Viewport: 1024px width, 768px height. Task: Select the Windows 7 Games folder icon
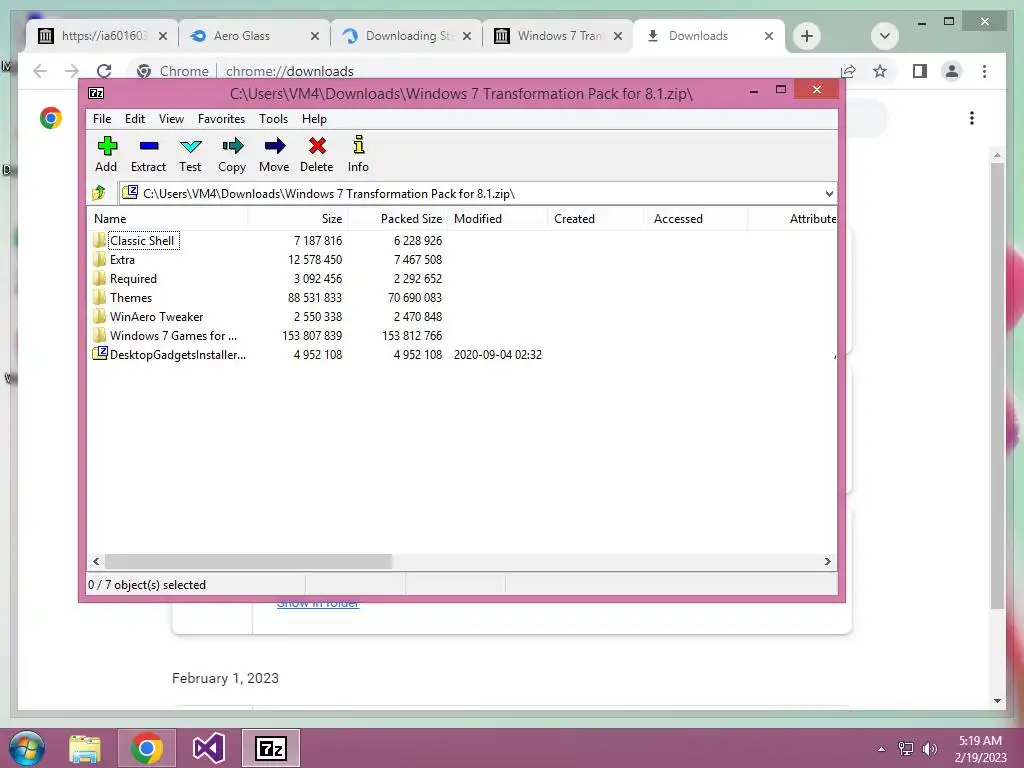tap(99, 335)
